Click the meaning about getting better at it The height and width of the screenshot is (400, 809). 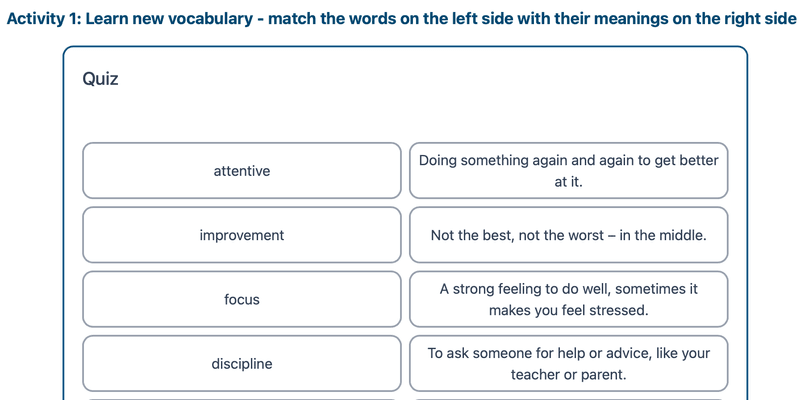click(568, 171)
